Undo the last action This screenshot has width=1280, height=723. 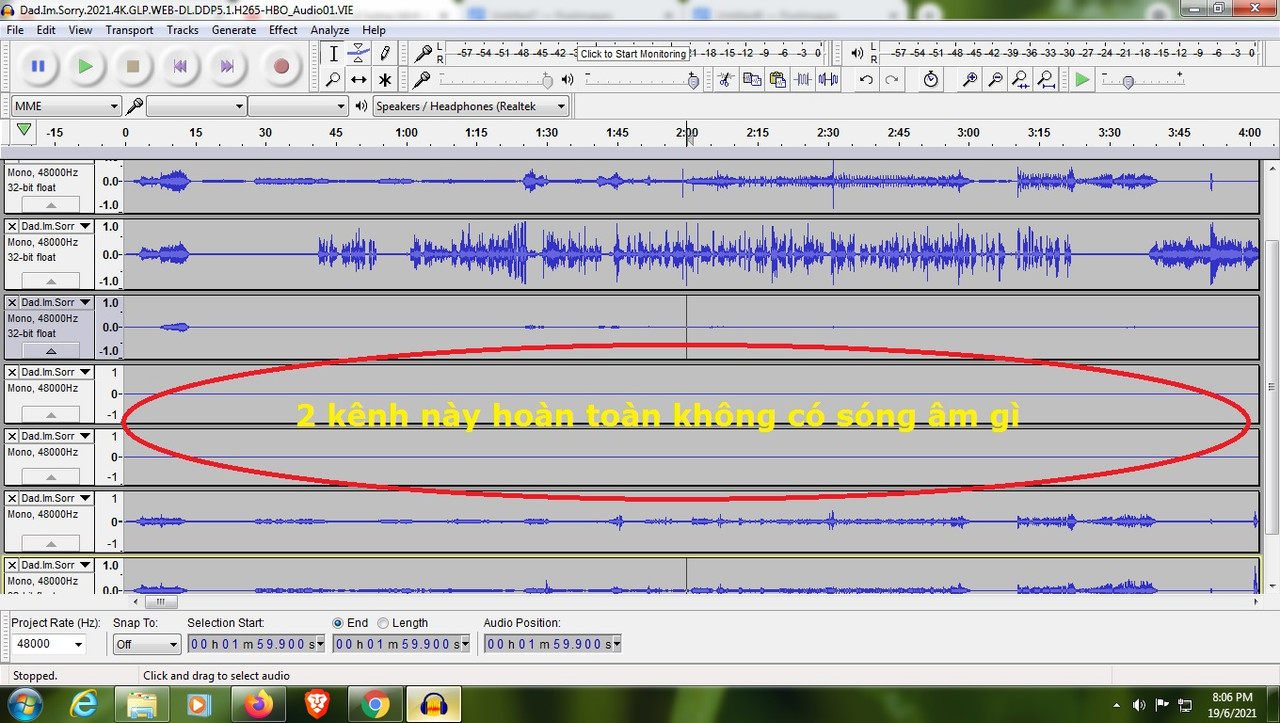click(x=866, y=79)
